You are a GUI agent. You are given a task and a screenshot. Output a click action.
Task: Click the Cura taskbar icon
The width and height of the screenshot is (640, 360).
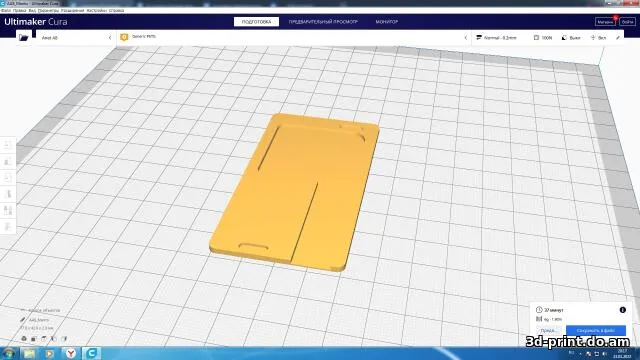coord(91,353)
